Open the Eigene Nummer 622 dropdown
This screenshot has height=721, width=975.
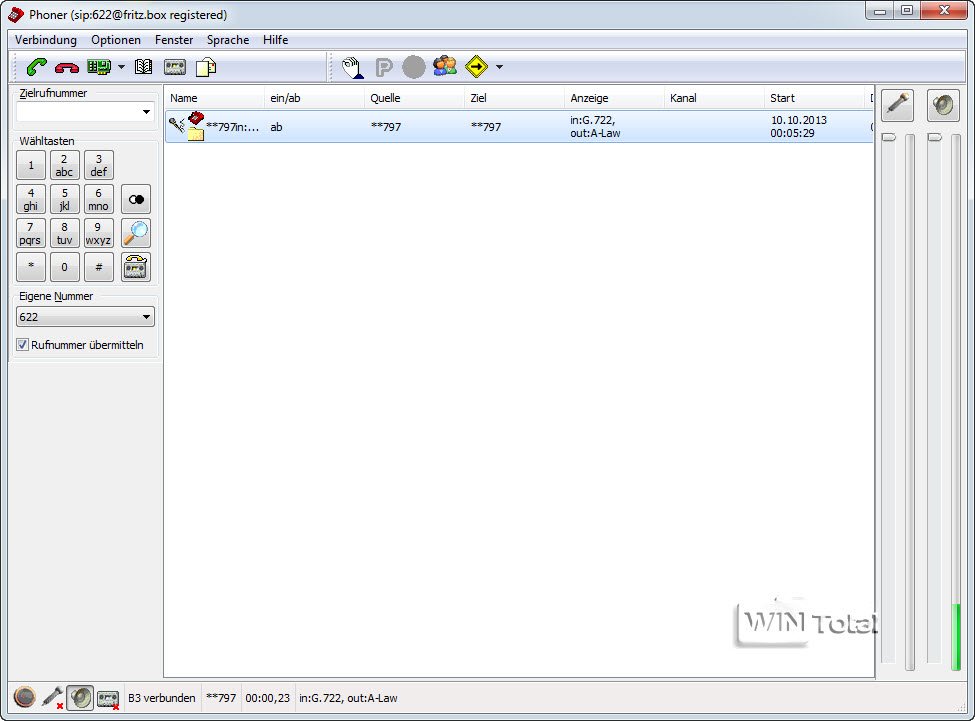coord(146,317)
